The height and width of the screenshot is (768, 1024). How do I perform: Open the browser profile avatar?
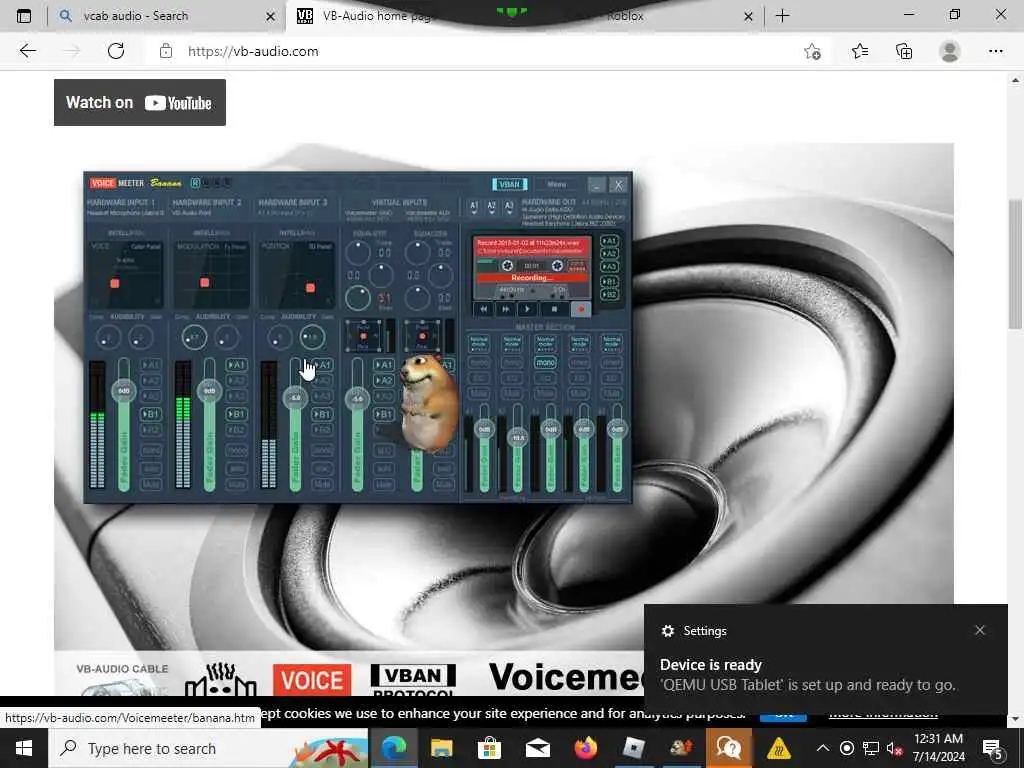(x=950, y=51)
